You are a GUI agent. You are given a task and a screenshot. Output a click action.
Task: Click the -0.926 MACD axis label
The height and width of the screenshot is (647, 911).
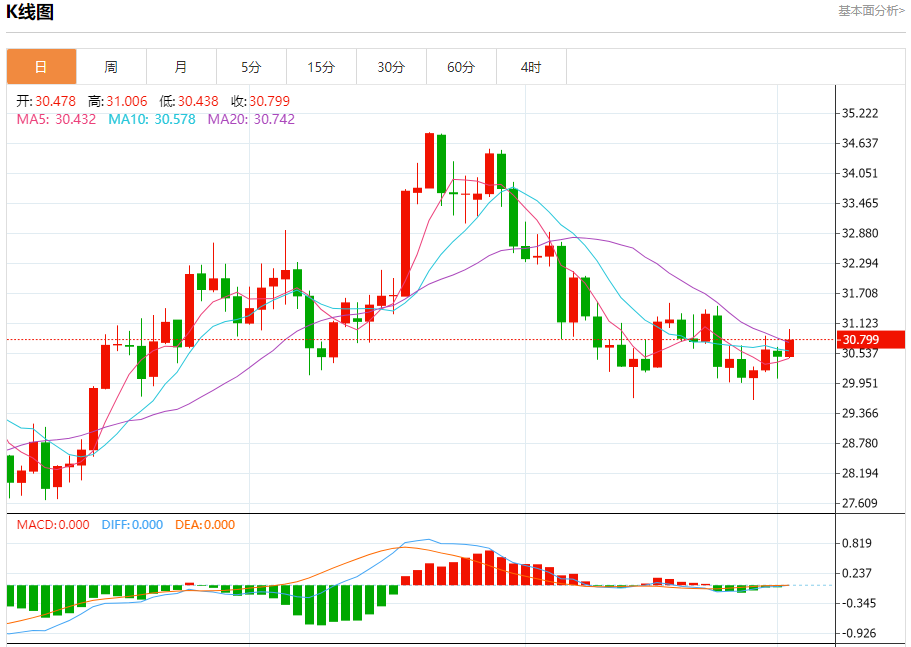pyautogui.click(x=857, y=634)
